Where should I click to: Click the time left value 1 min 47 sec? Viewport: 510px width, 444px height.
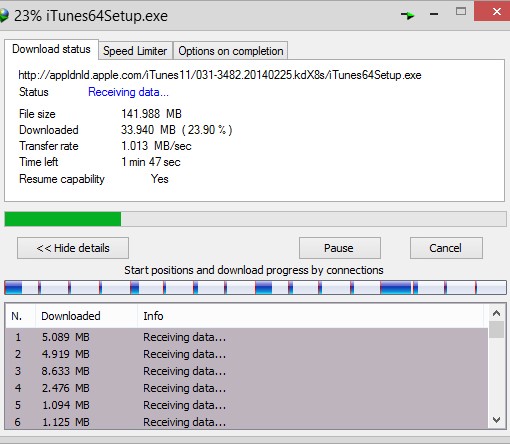click(151, 162)
